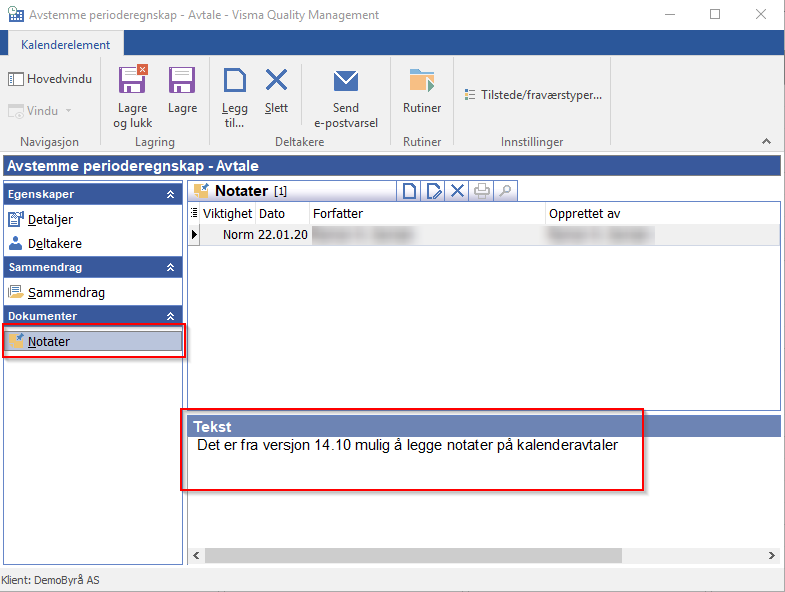Open Tilstede/fraværstyper settings
The image size is (785, 592).
(x=533, y=95)
